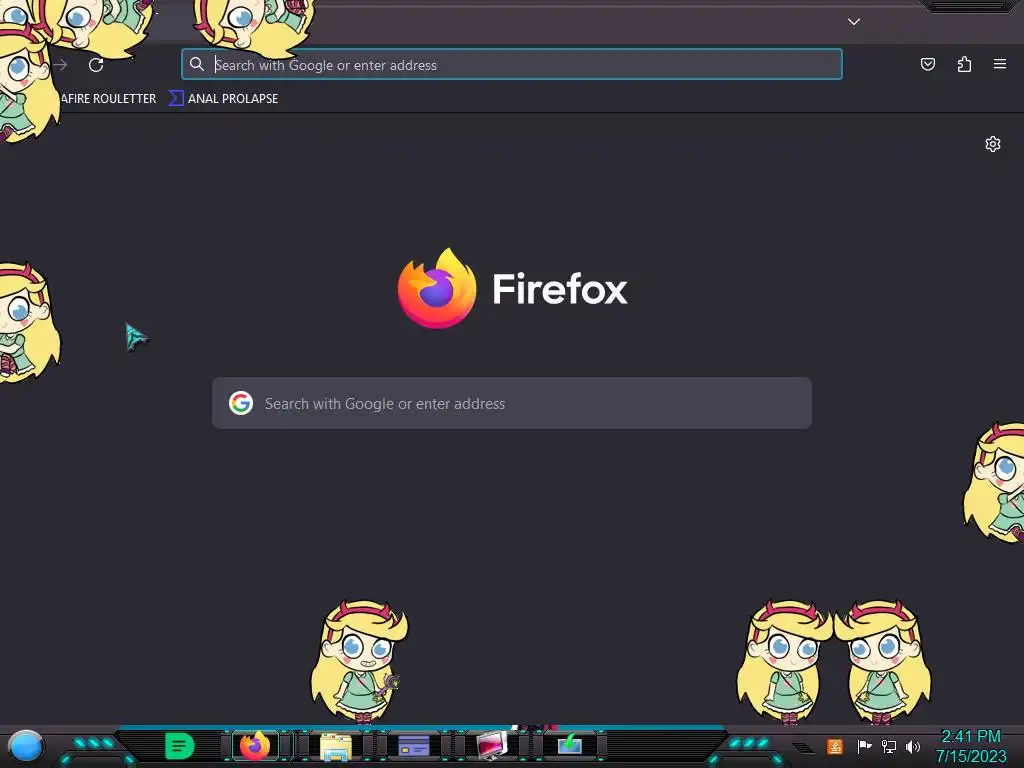Viewport: 1024px width, 768px height.
Task: Open the Save to Pocket button
Action: [x=927, y=64]
